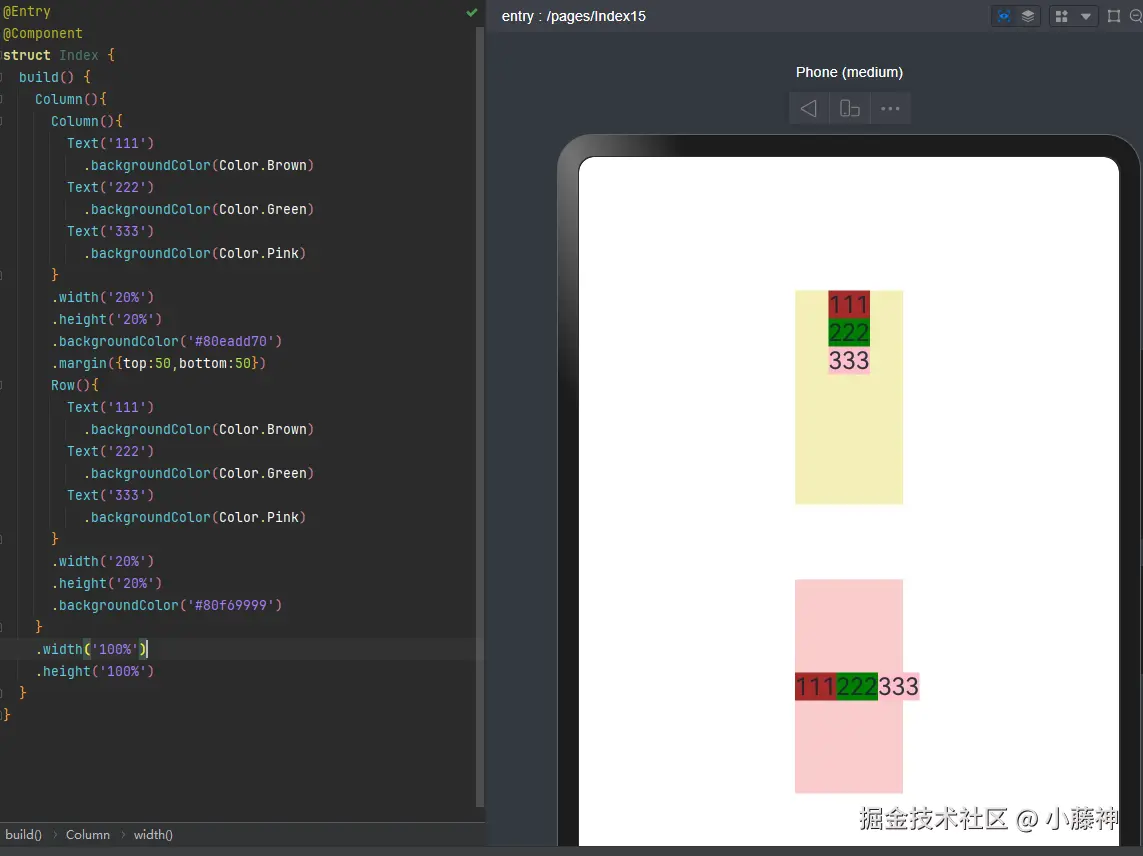Screen dimensions: 1143x856
Task: Click the .width('100%') code line
Action: click(x=92, y=649)
